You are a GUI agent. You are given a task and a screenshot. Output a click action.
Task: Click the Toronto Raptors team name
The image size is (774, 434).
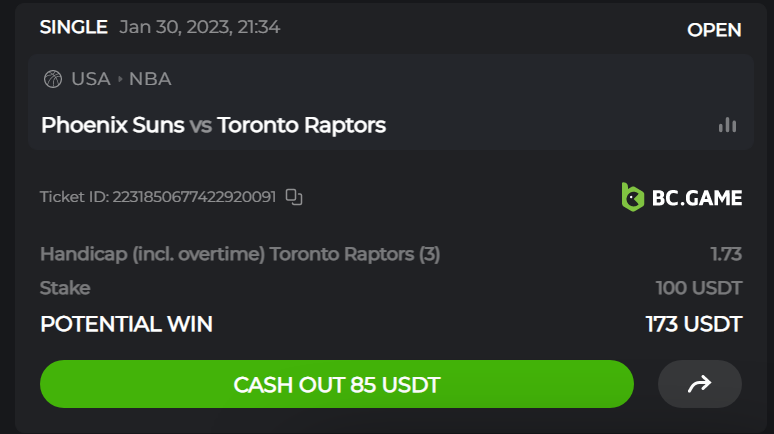[301, 125]
